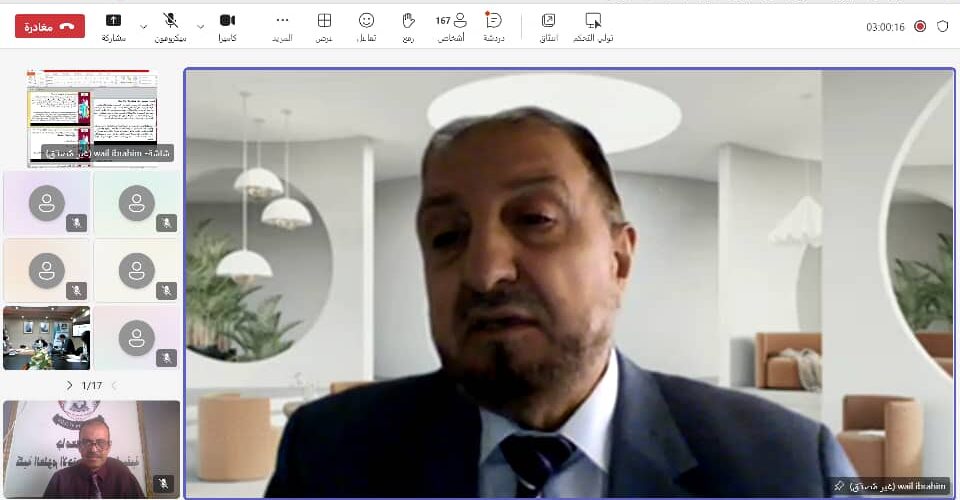Expand the camera options dropdown arrow
The width and height of the screenshot is (960, 500).
200,26
